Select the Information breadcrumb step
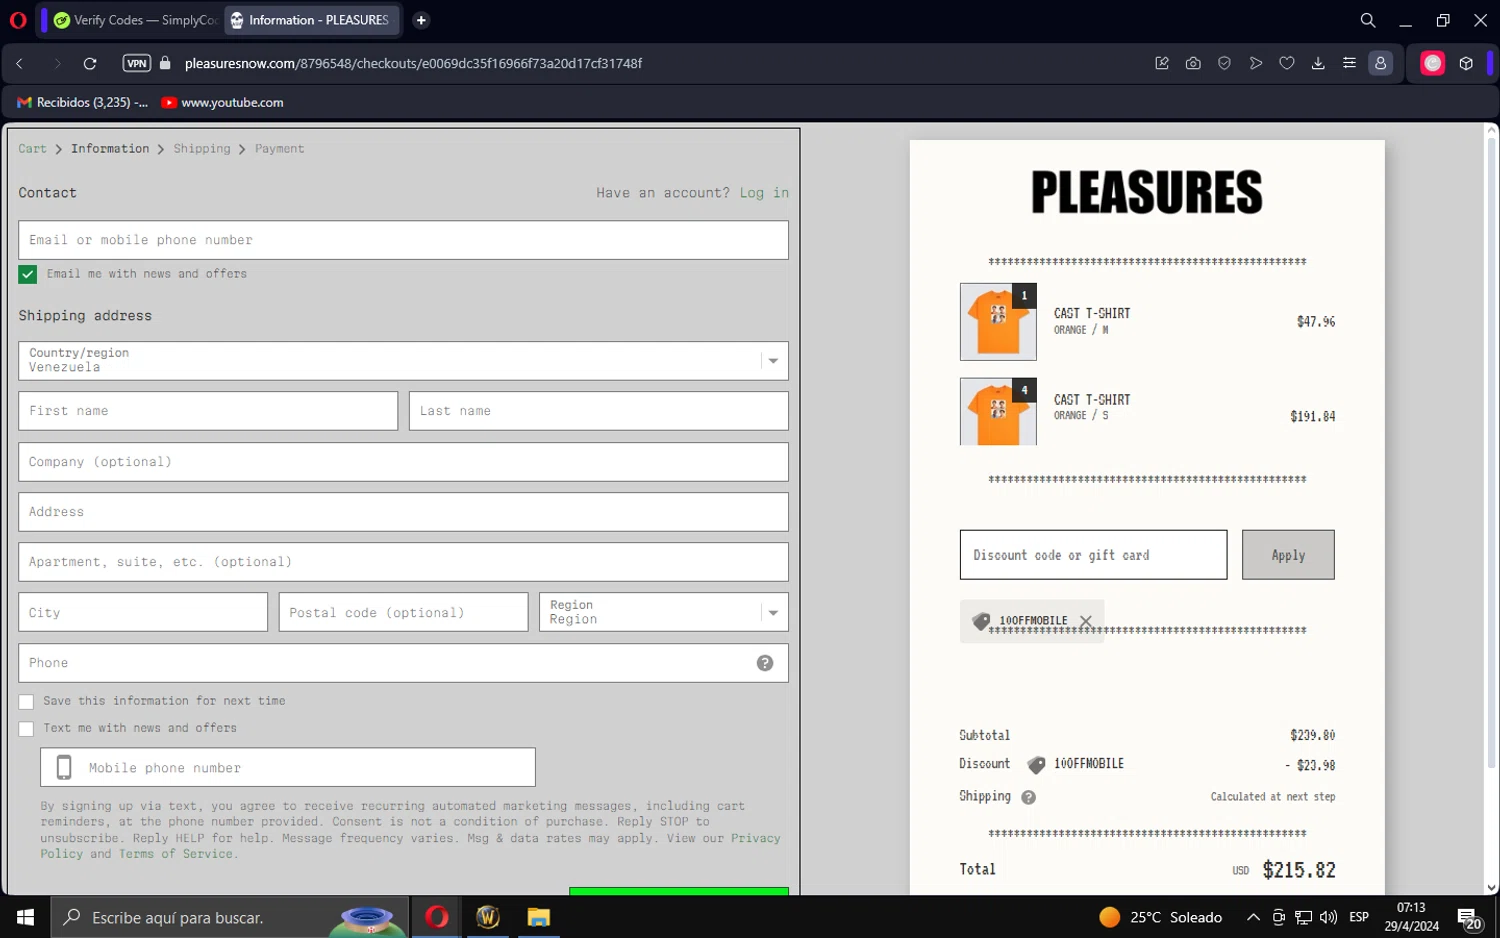 110,149
